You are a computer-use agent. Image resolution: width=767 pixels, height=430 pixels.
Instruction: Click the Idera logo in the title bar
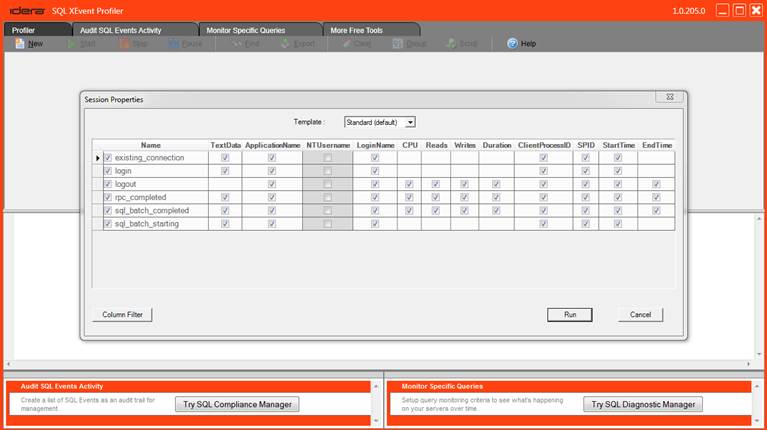(x=27, y=11)
